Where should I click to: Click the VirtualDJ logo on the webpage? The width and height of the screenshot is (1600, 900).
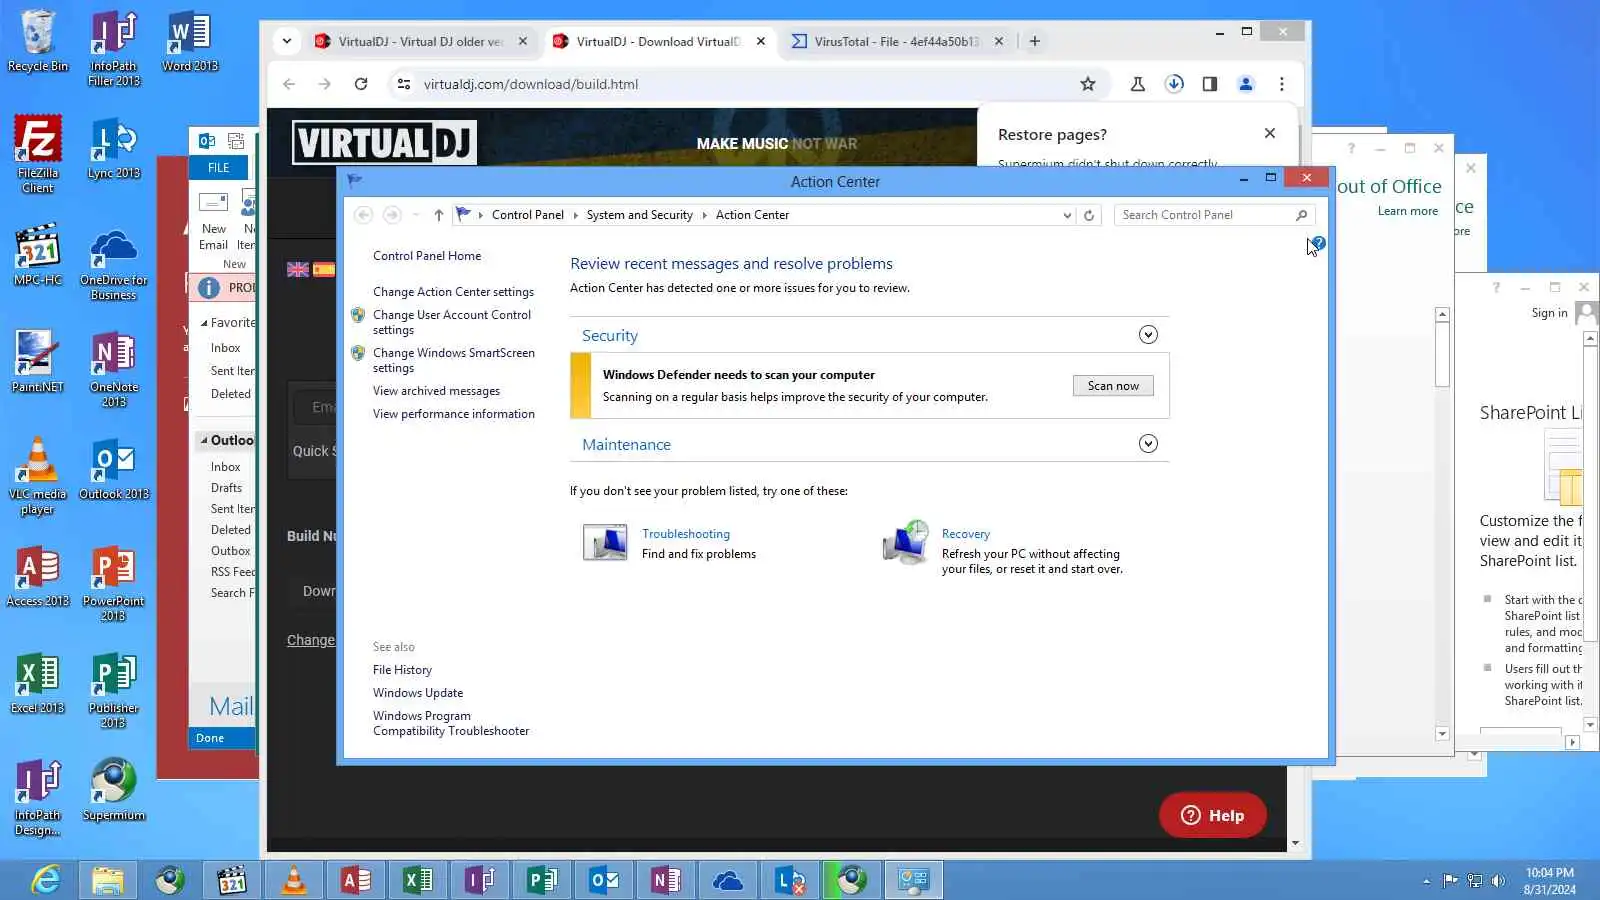coord(384,143)
